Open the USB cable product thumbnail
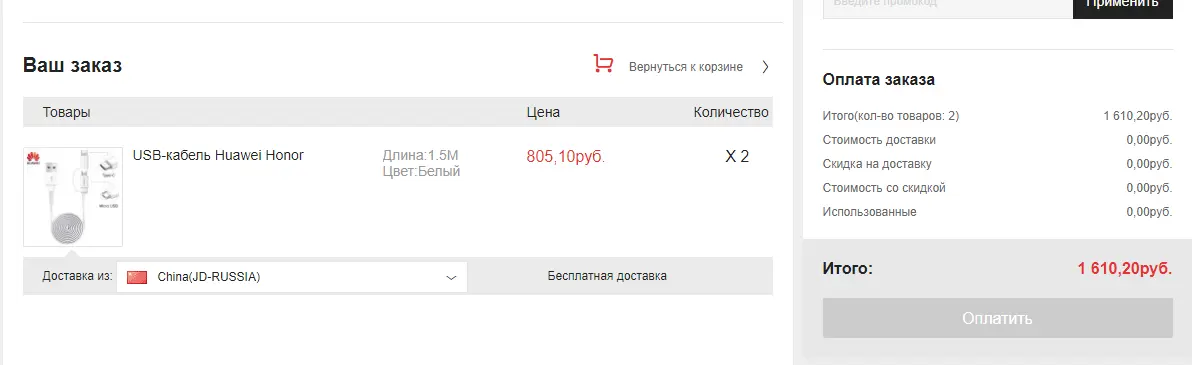This screenshot has width=1192, height=365. [73, 197]
